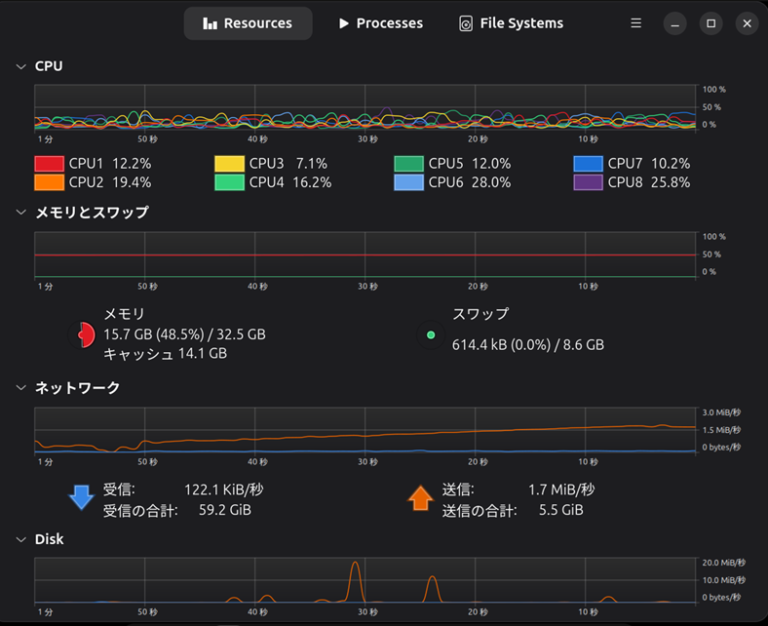Image resolution: width=768 pixels, height=626 pixels.
Task: Change the red CPU1 color swatch
Action: click(x=49, y=164)
